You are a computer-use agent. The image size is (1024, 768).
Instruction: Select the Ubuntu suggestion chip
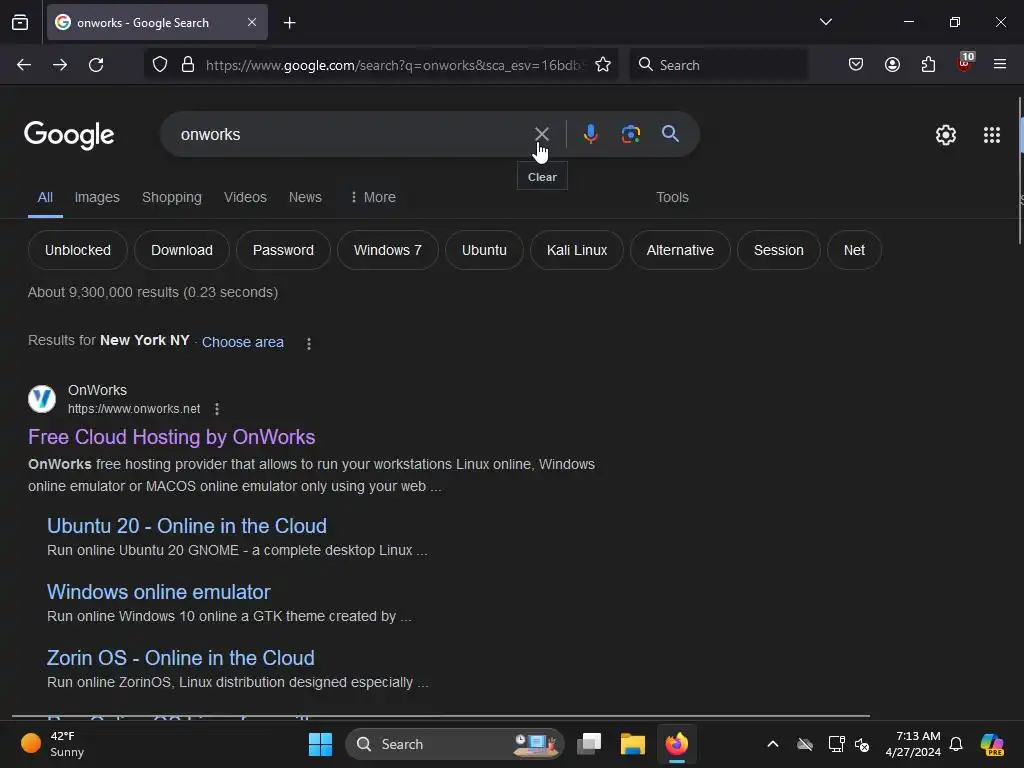[x=484, y=250]
